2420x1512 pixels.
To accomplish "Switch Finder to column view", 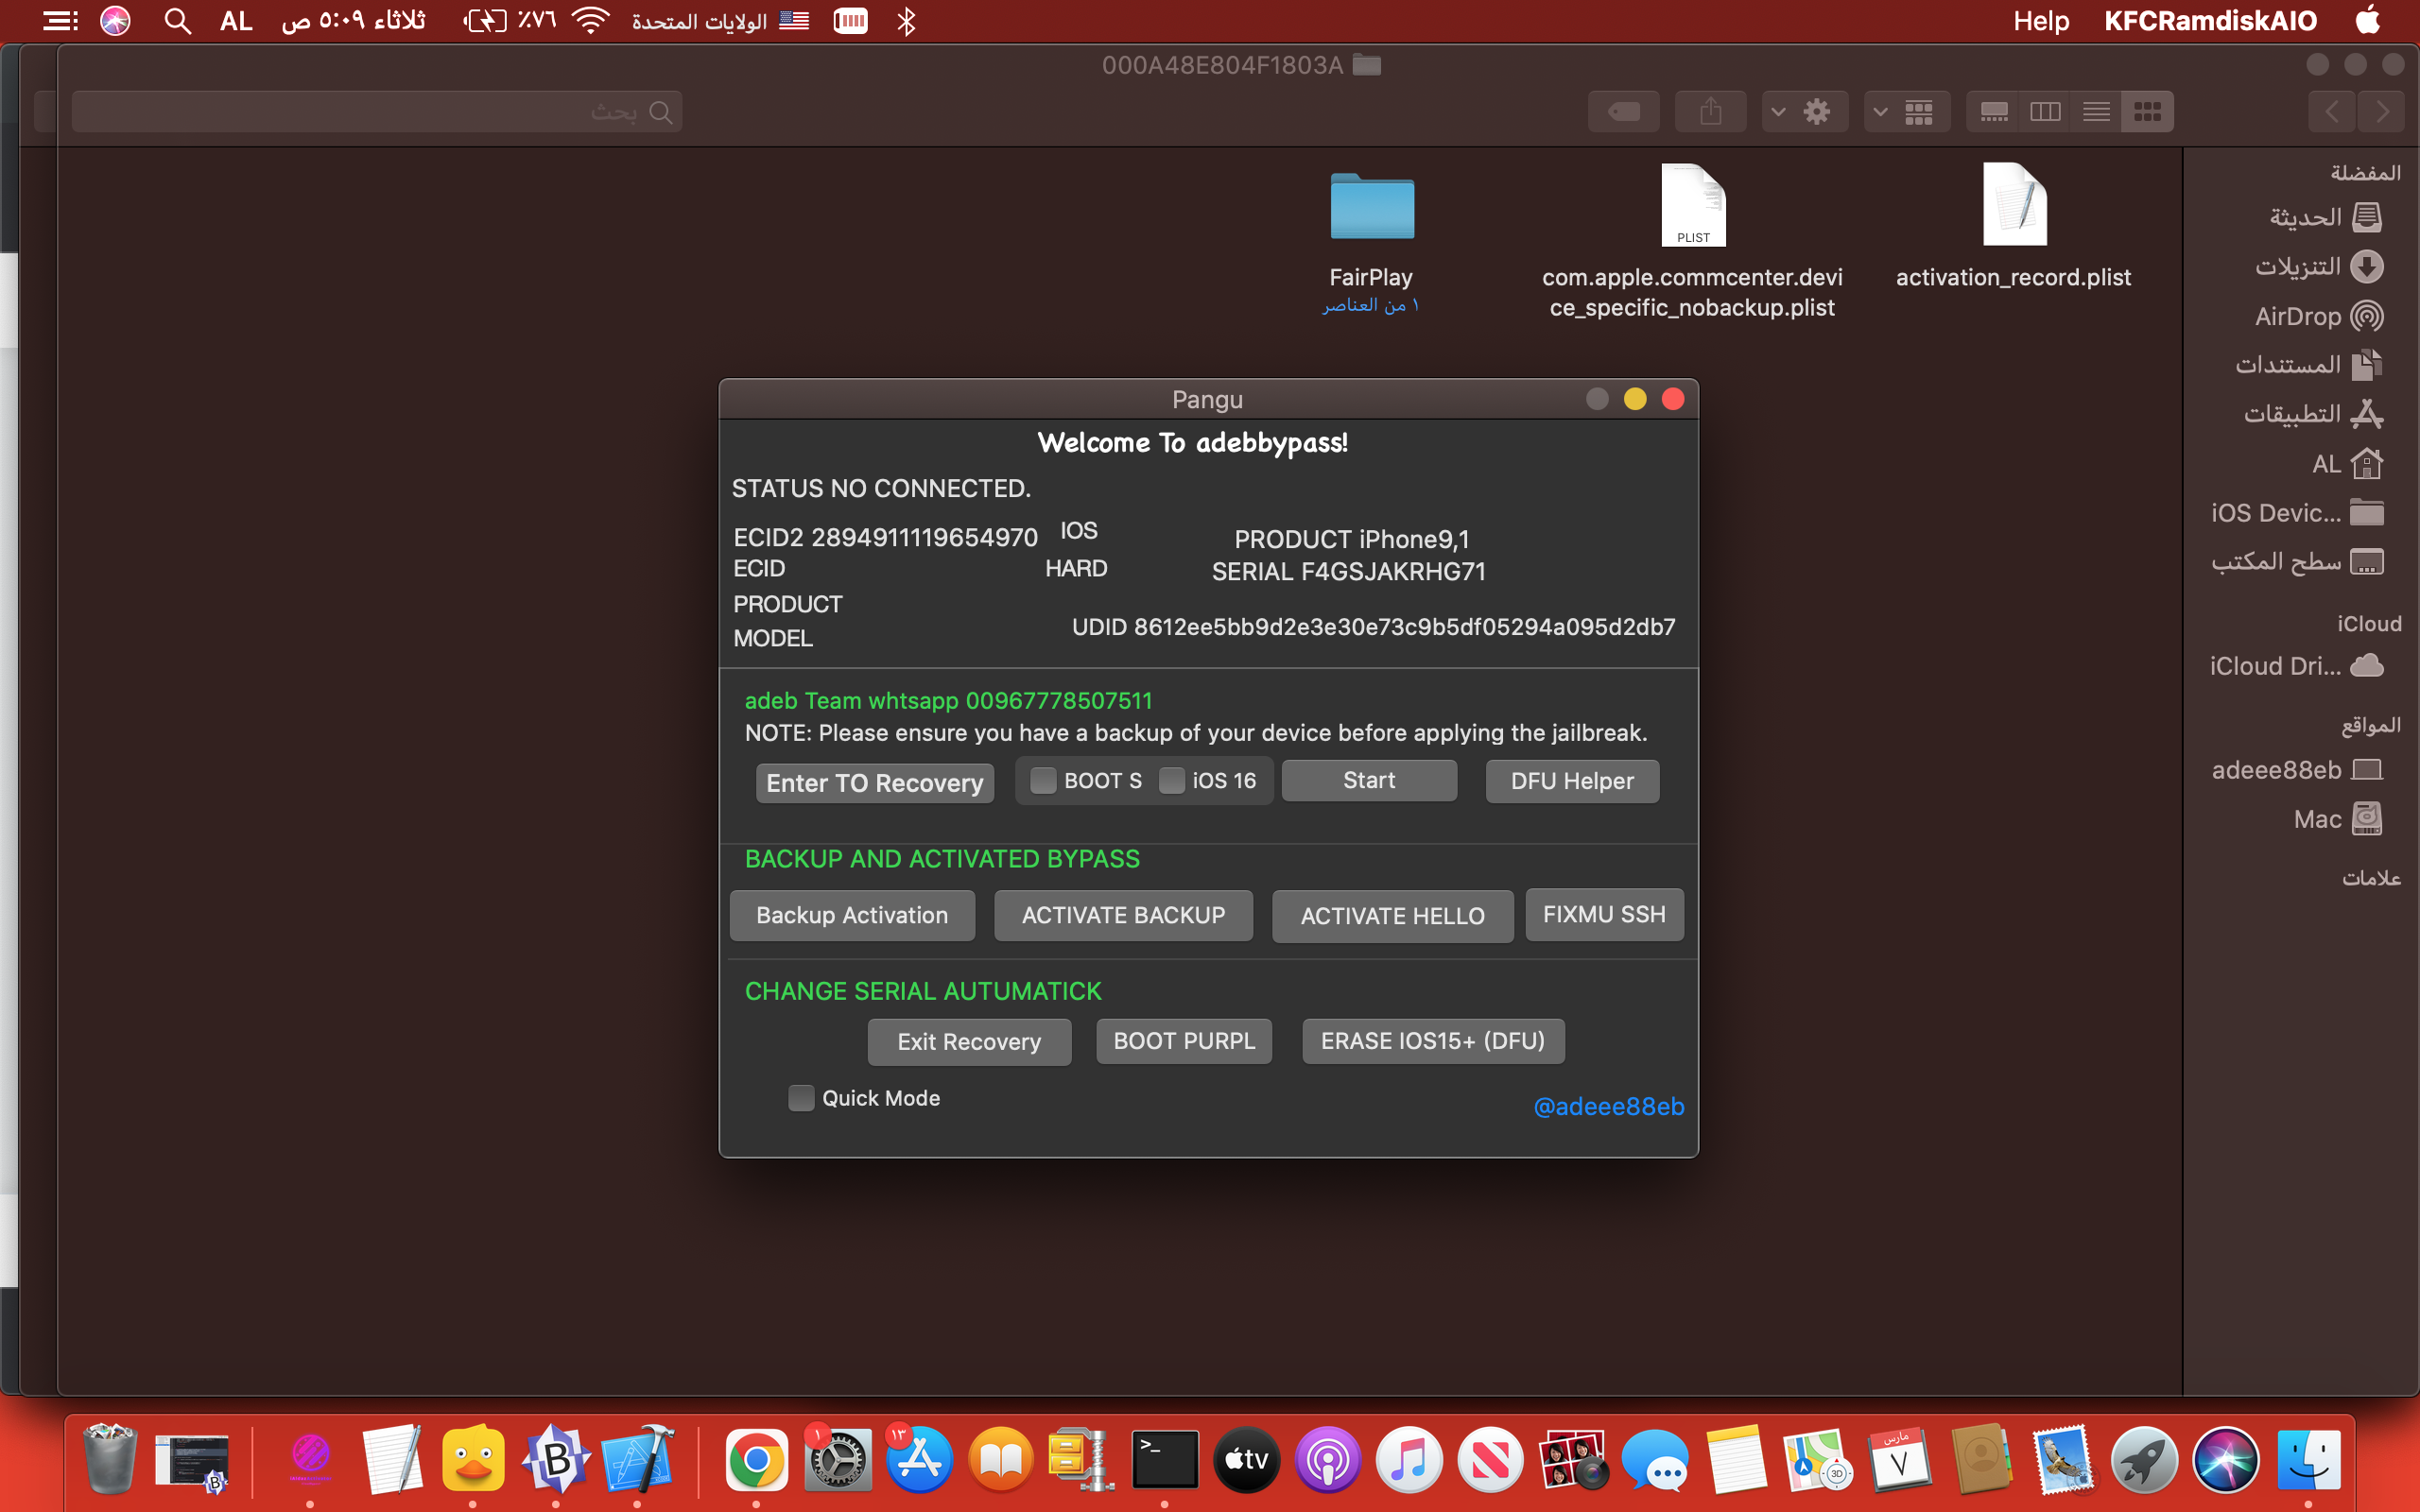I will 2046,111.
